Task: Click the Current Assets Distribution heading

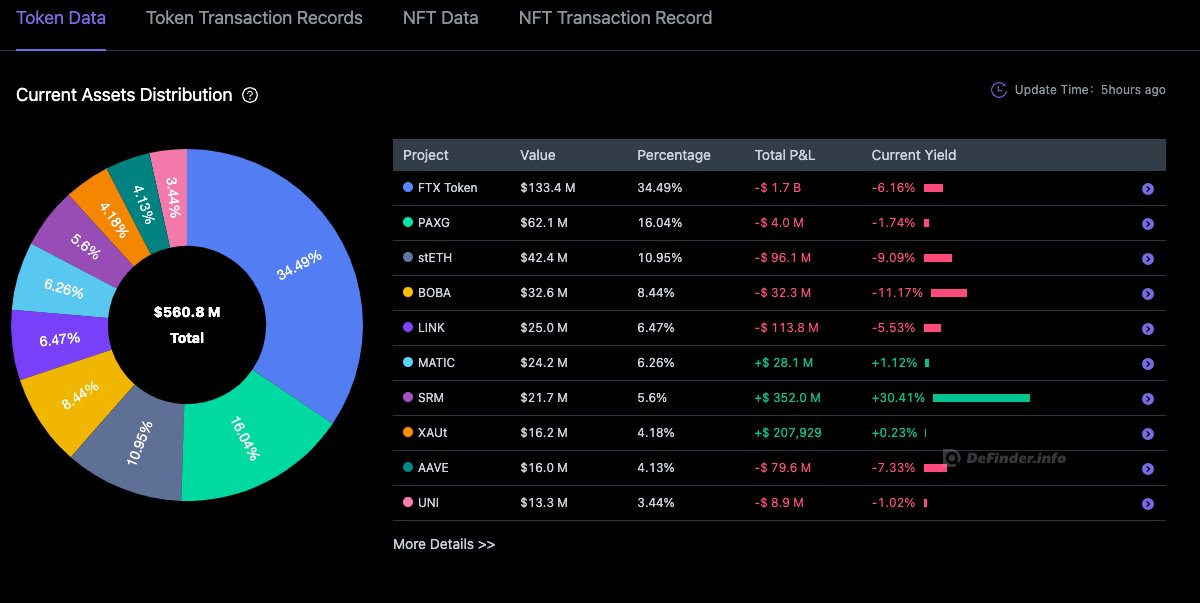Action: point(124,95)
